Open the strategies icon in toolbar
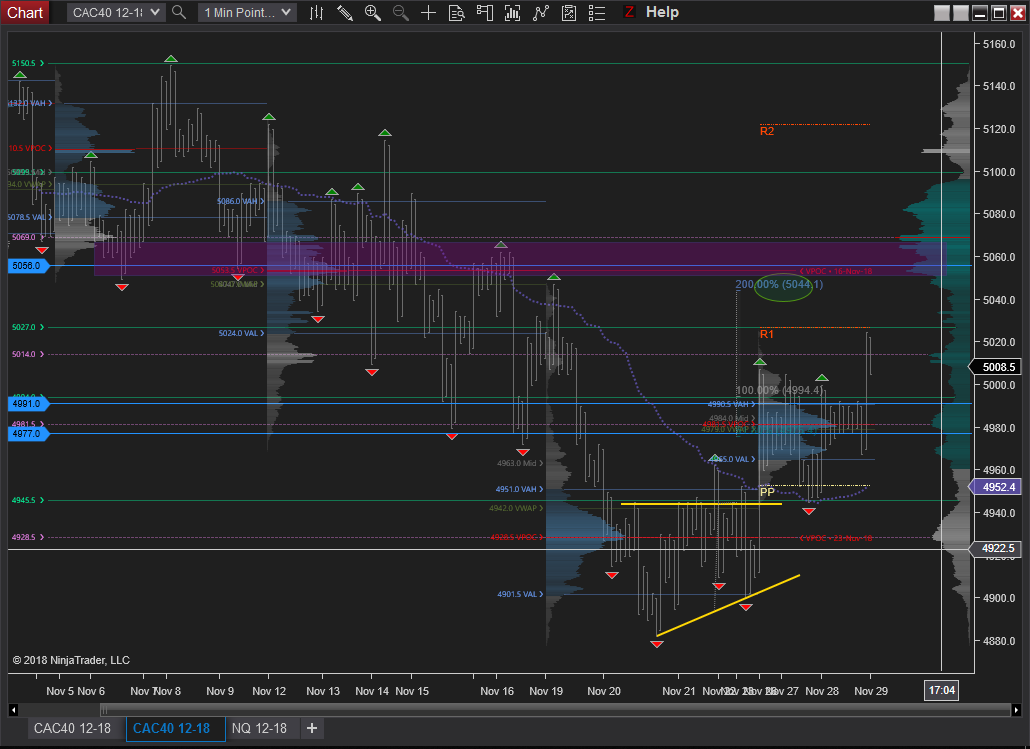1030x749 pixels. click(569, 12)
